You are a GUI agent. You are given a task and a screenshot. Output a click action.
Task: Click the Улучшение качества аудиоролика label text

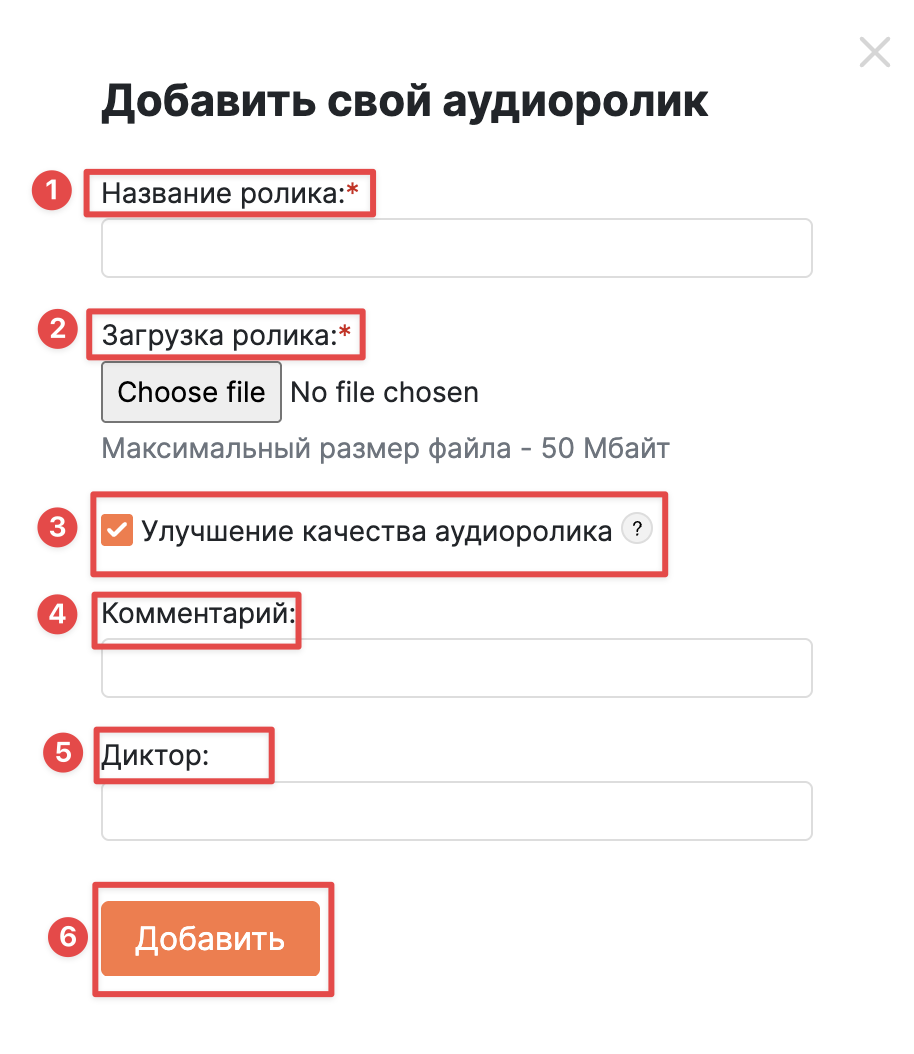pos(376,531)
